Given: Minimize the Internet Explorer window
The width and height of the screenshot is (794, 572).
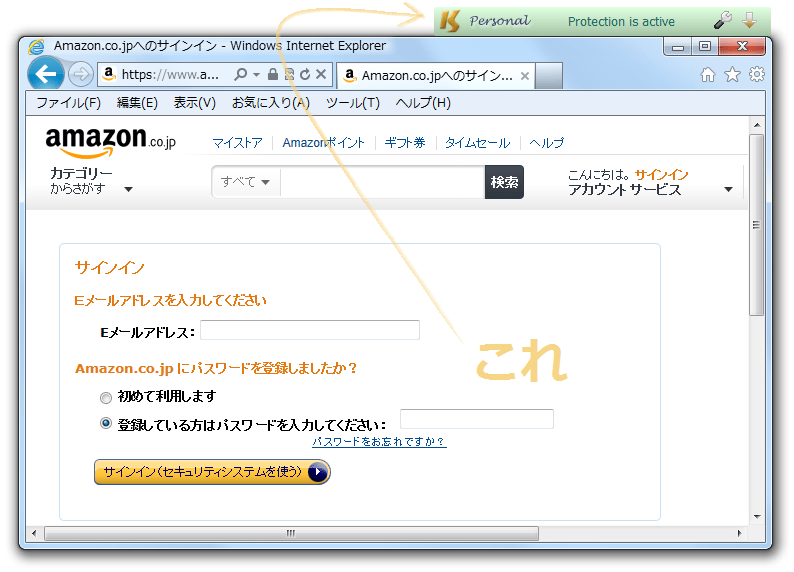Looking at the screenshot, I should 678,47.
